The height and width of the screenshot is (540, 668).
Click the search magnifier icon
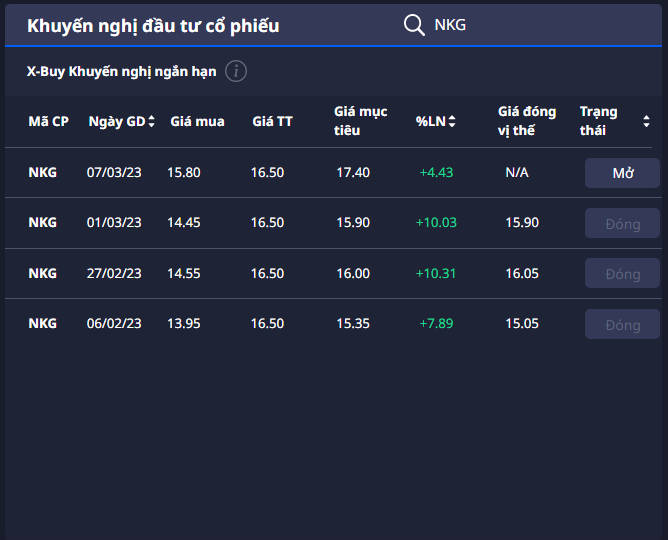[414, 25]
